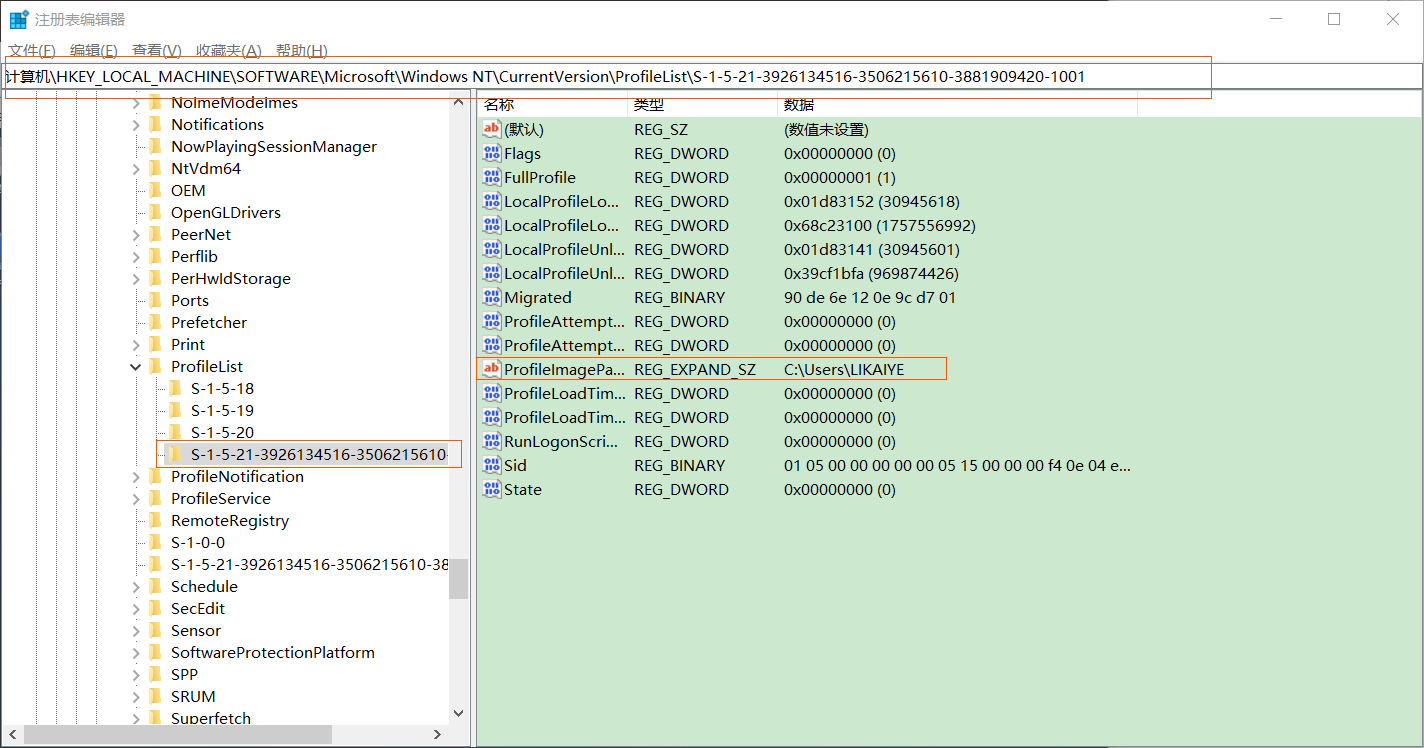1424x748 pixels.
Task: Click the data value 0x01d83141 (30945601)
Action: 872,249
